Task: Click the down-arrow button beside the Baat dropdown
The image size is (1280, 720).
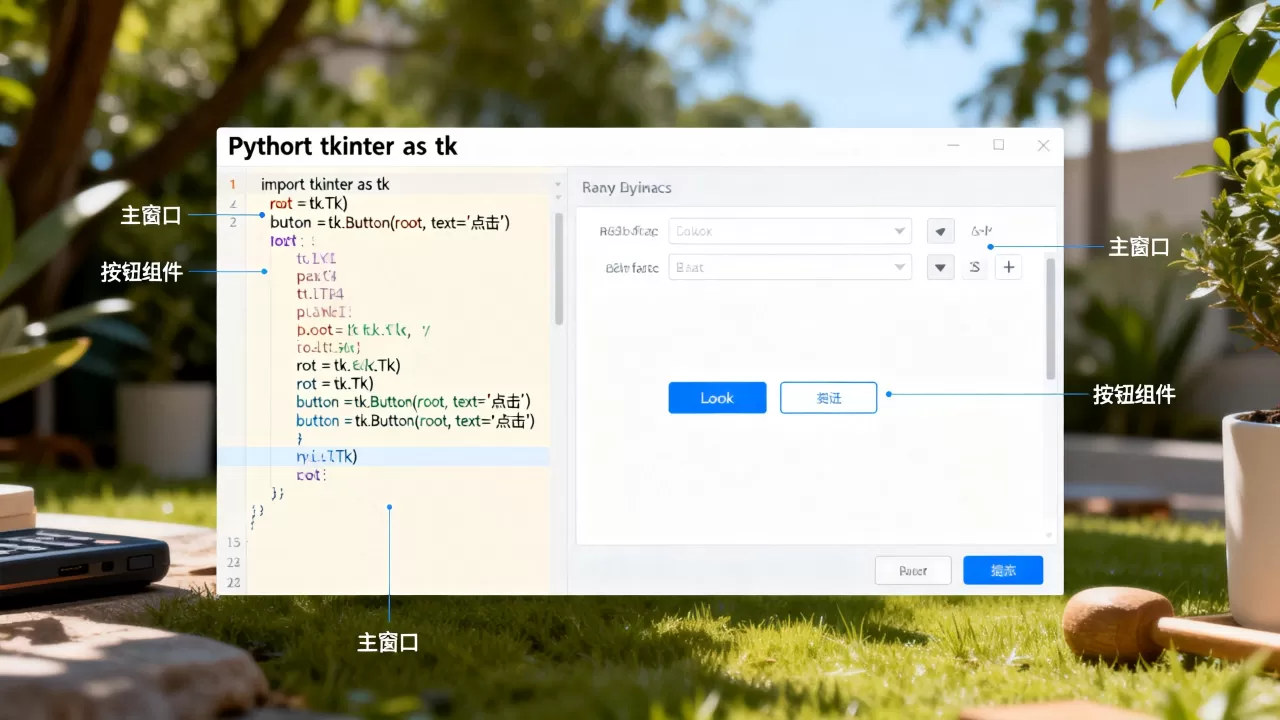Action: pyautogui.click(x=940, y=267)
